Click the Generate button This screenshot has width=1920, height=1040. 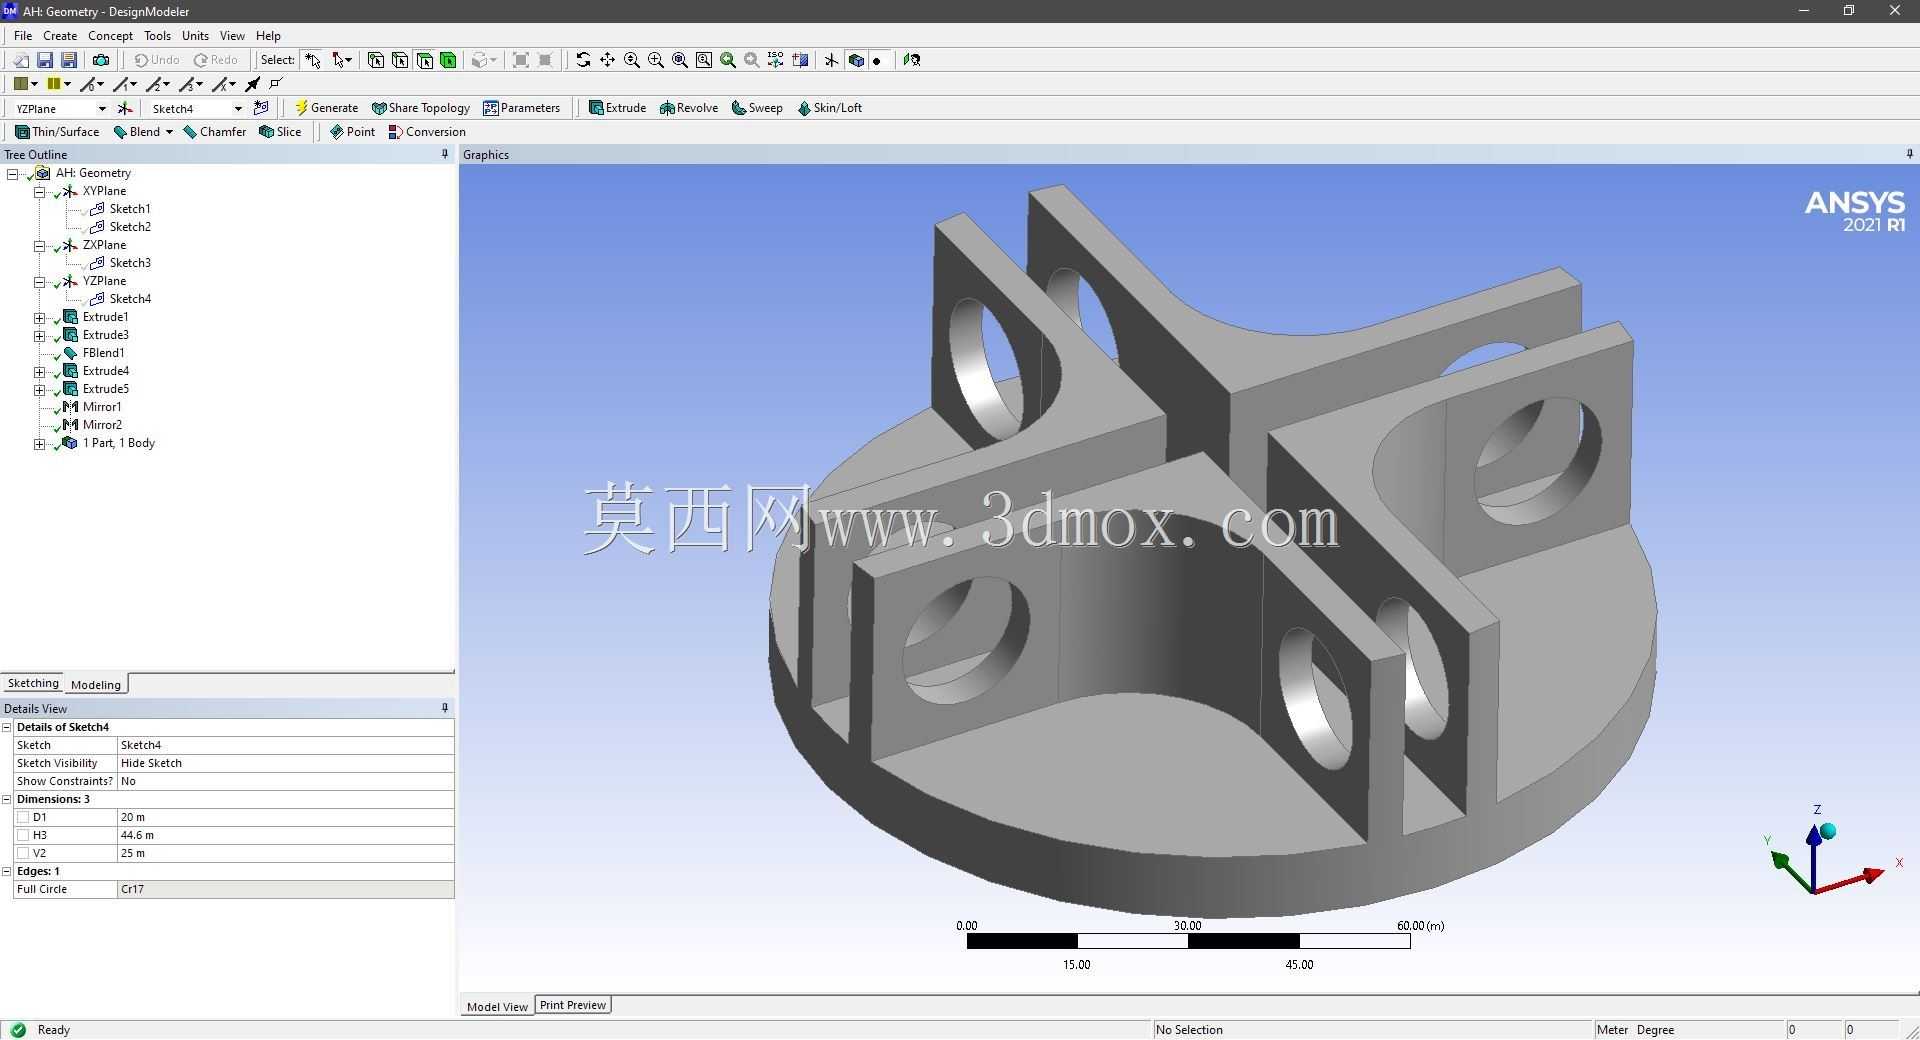[x=326, y=108]
